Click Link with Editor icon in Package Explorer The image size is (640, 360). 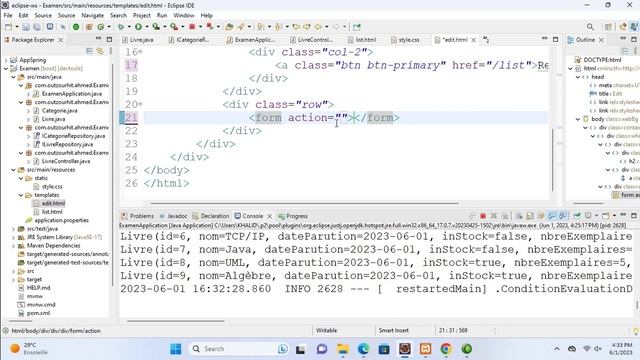click(100, 51)
